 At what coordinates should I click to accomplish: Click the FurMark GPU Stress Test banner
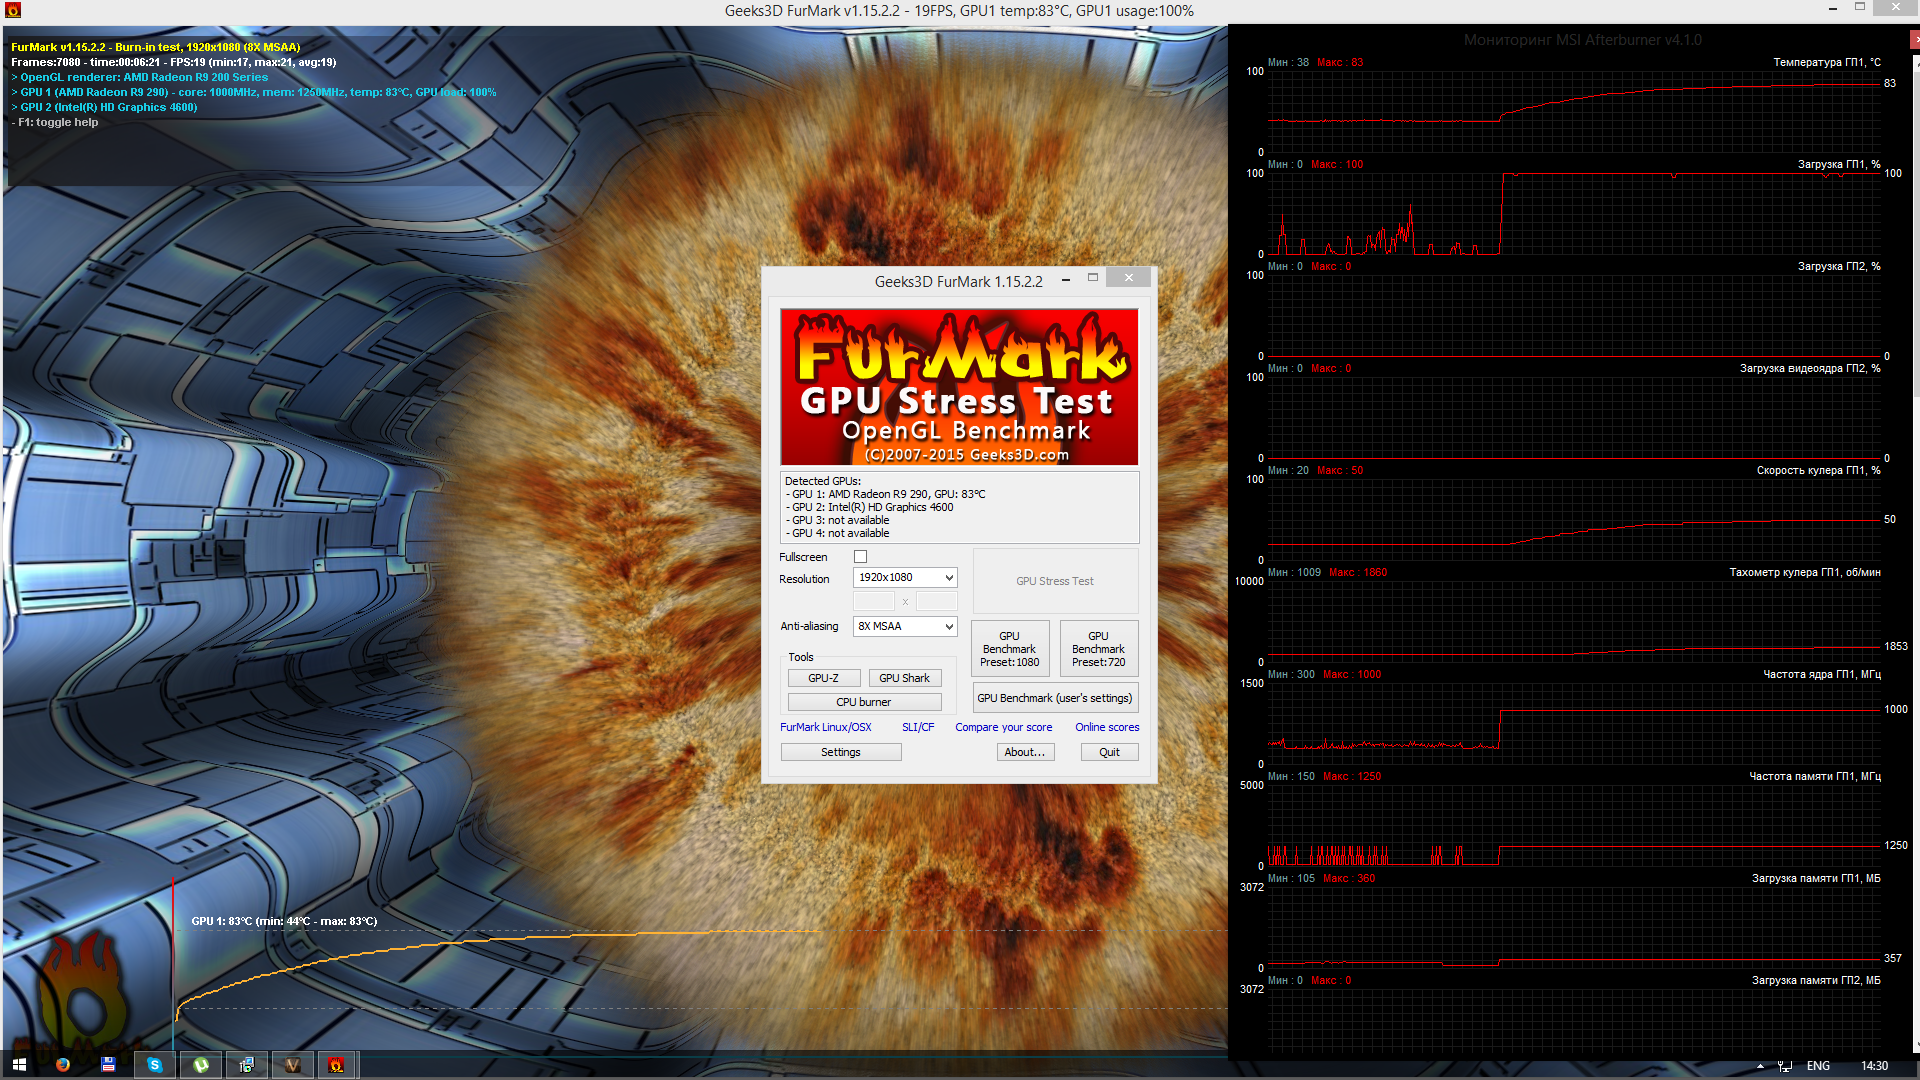[958, 387]
